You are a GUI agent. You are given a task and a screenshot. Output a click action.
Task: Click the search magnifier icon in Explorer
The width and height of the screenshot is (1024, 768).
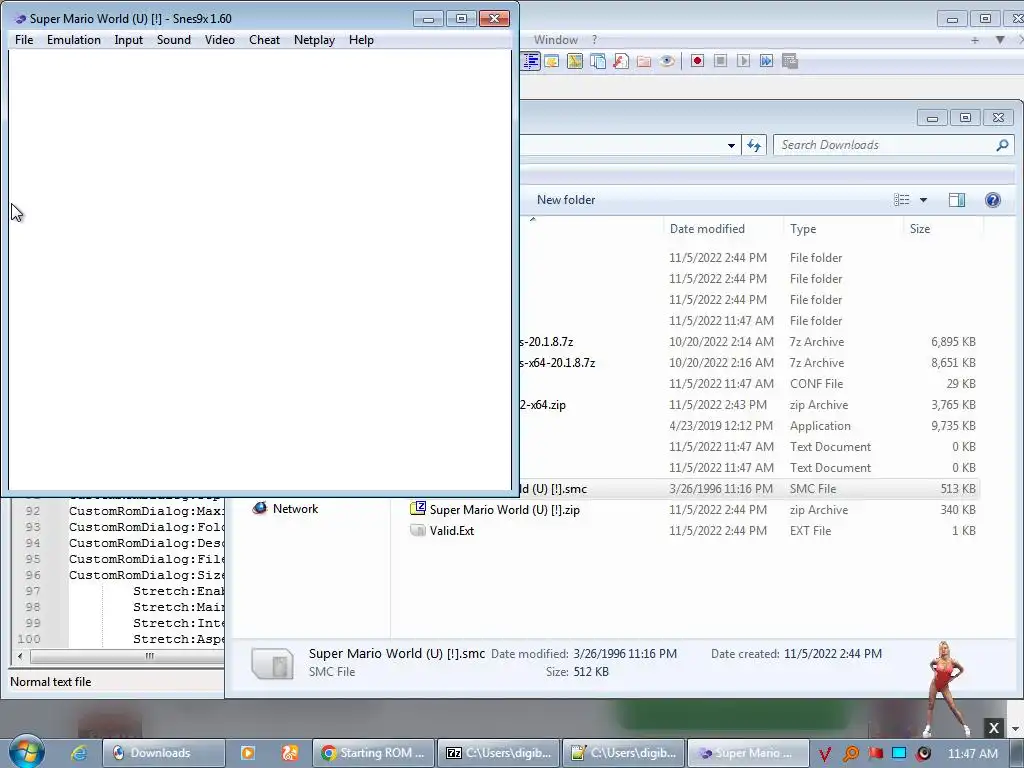click(1002, 145)
